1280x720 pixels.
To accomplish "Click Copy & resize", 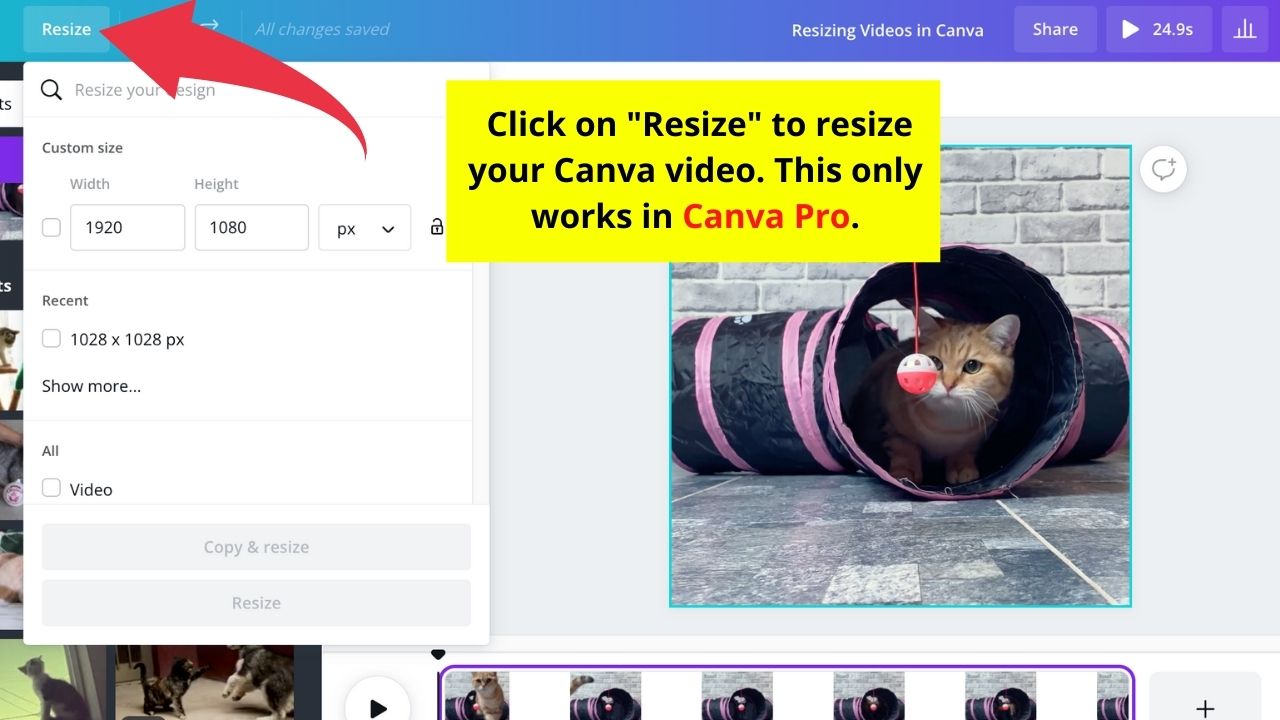I will [x=255, y=546].
